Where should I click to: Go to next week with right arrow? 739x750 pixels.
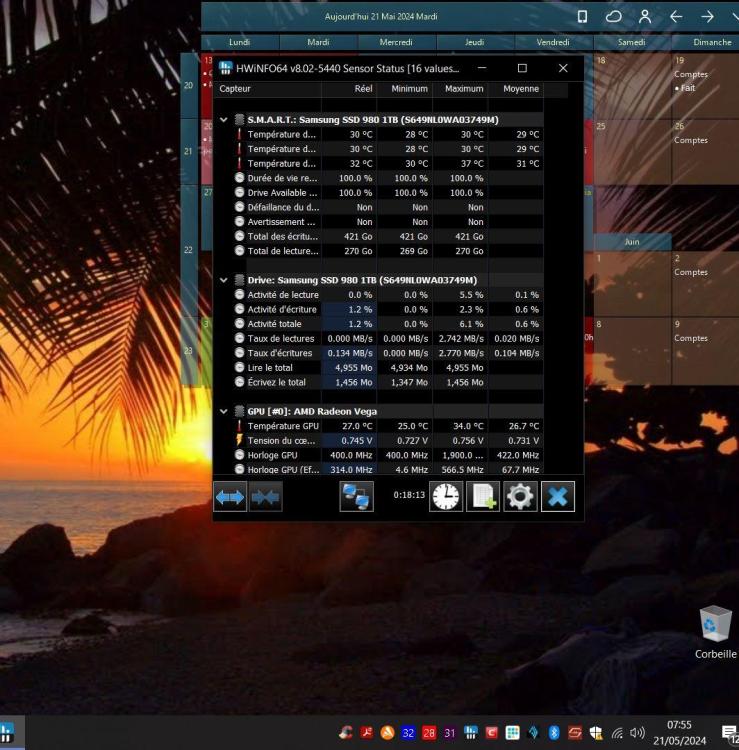tap(707, 17)
